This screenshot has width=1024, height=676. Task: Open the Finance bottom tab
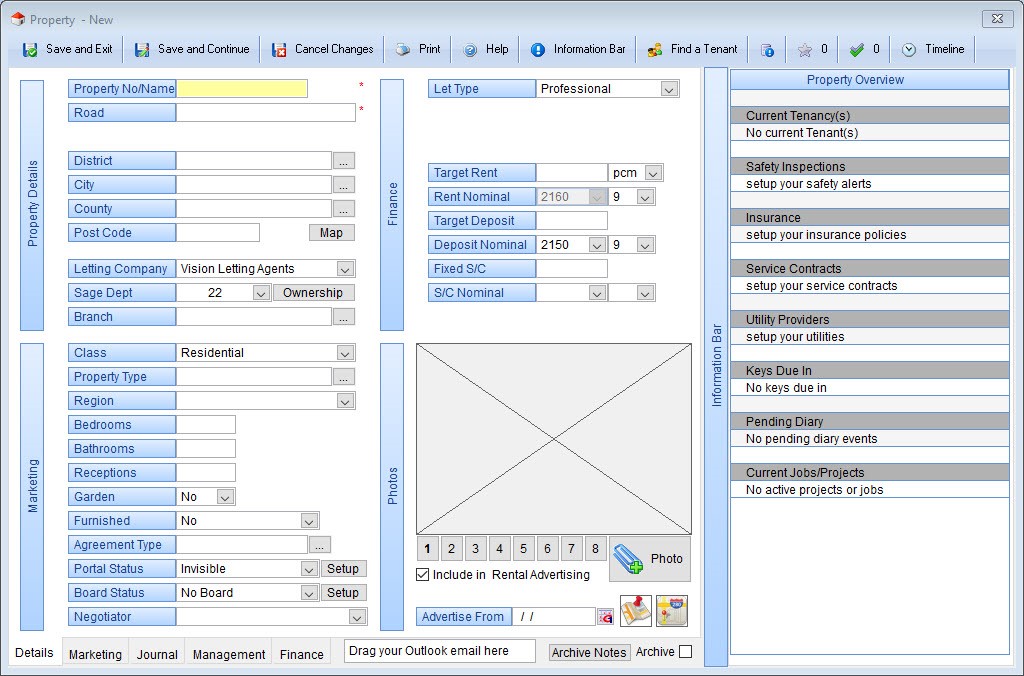click(302, 654)
